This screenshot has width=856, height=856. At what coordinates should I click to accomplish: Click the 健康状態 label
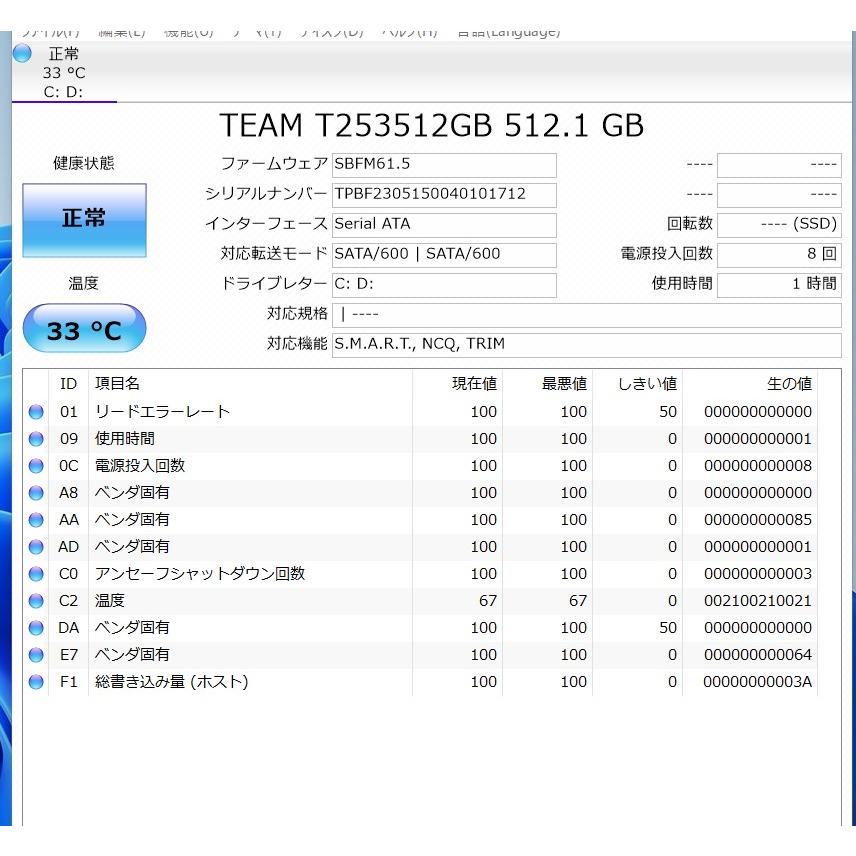84,163
